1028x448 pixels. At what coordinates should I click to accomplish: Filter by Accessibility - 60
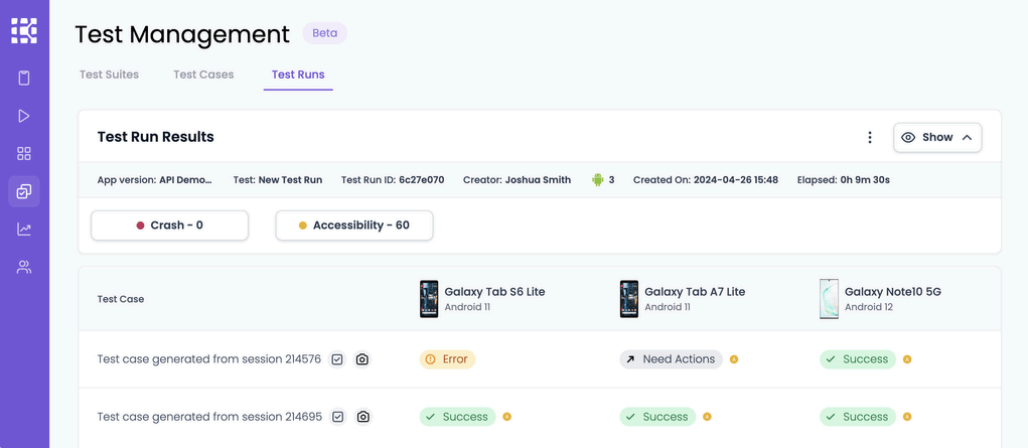(x=354, y=226)
